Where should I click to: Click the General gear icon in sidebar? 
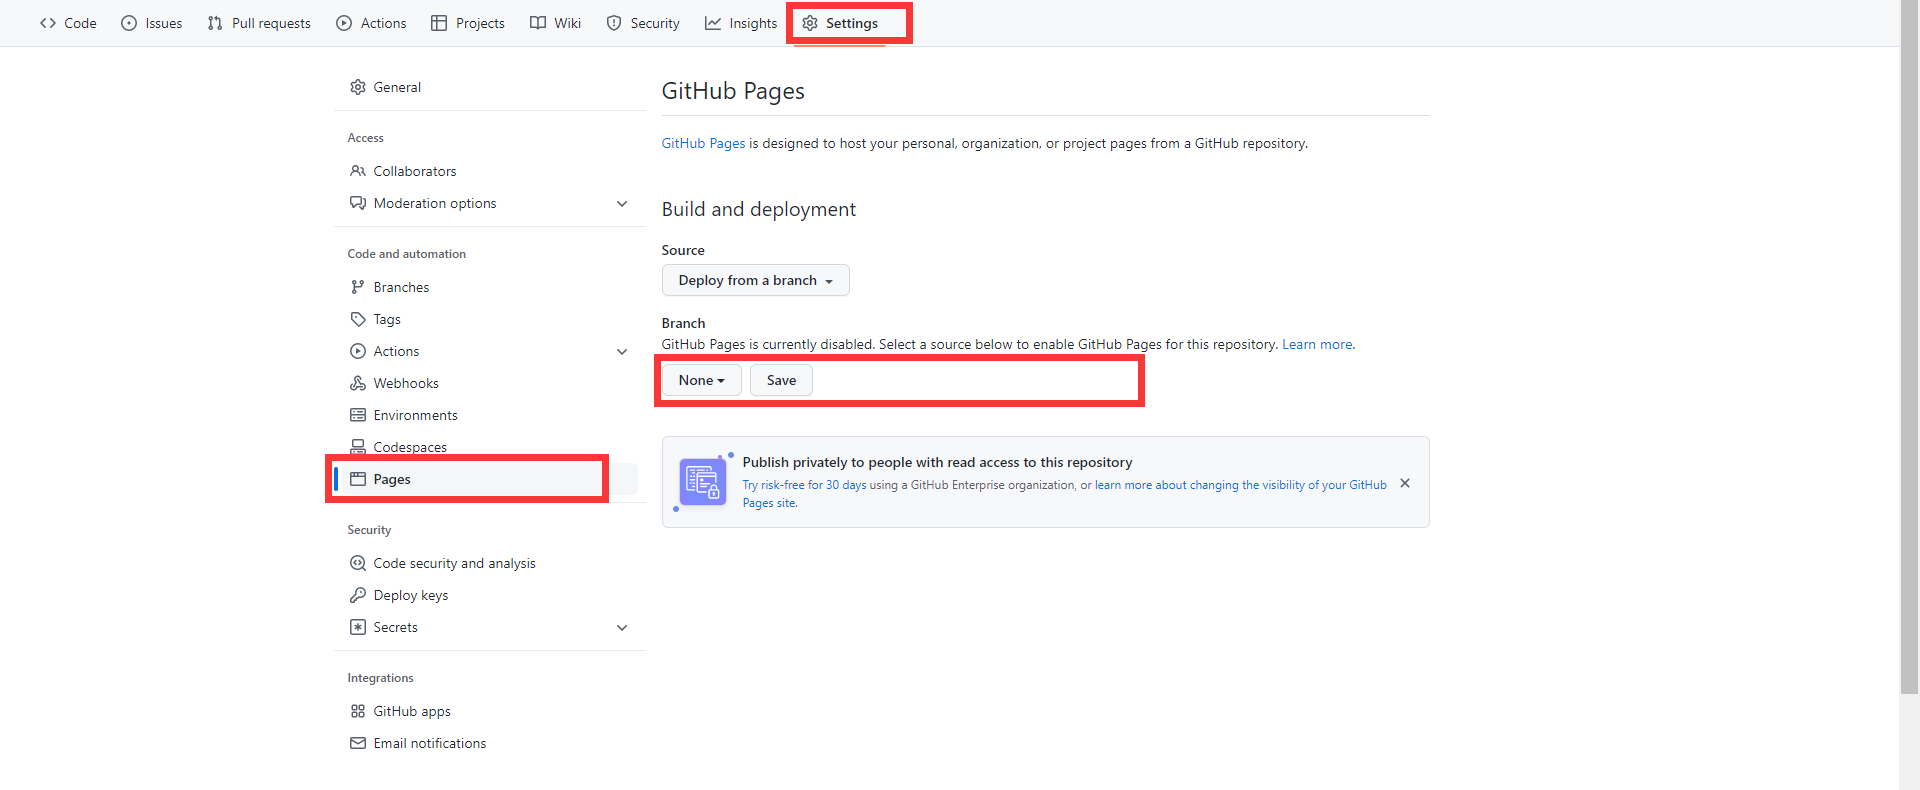point(358,87)
